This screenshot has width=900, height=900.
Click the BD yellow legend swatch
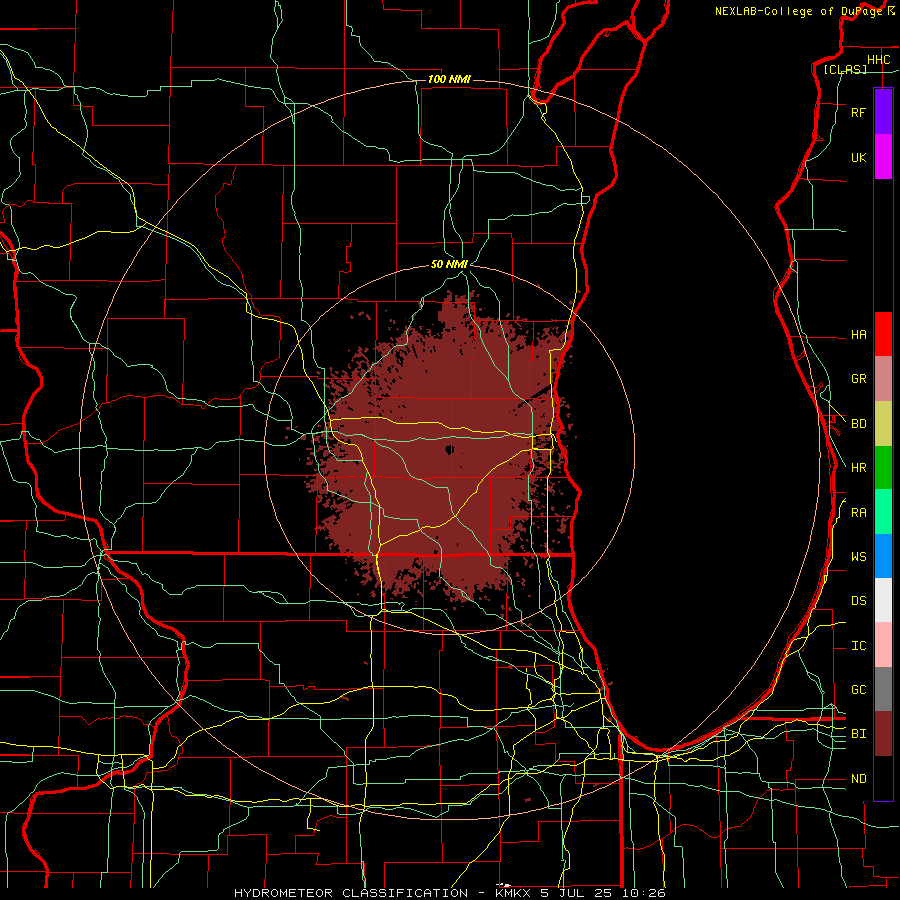(883, 424)
